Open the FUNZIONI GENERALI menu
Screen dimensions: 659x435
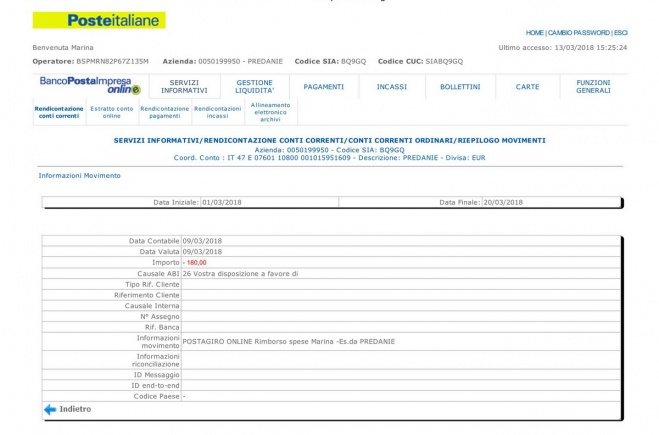(x=593, y=87)
